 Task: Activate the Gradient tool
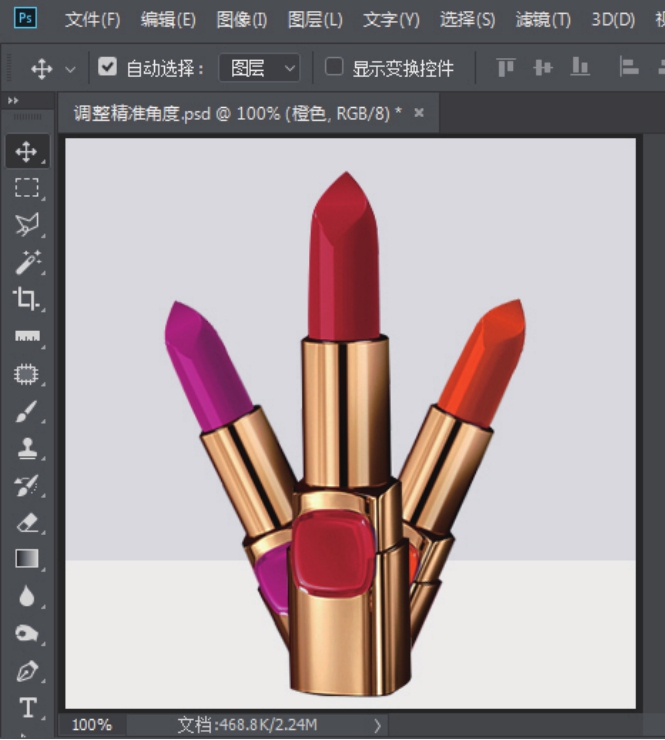26,559
